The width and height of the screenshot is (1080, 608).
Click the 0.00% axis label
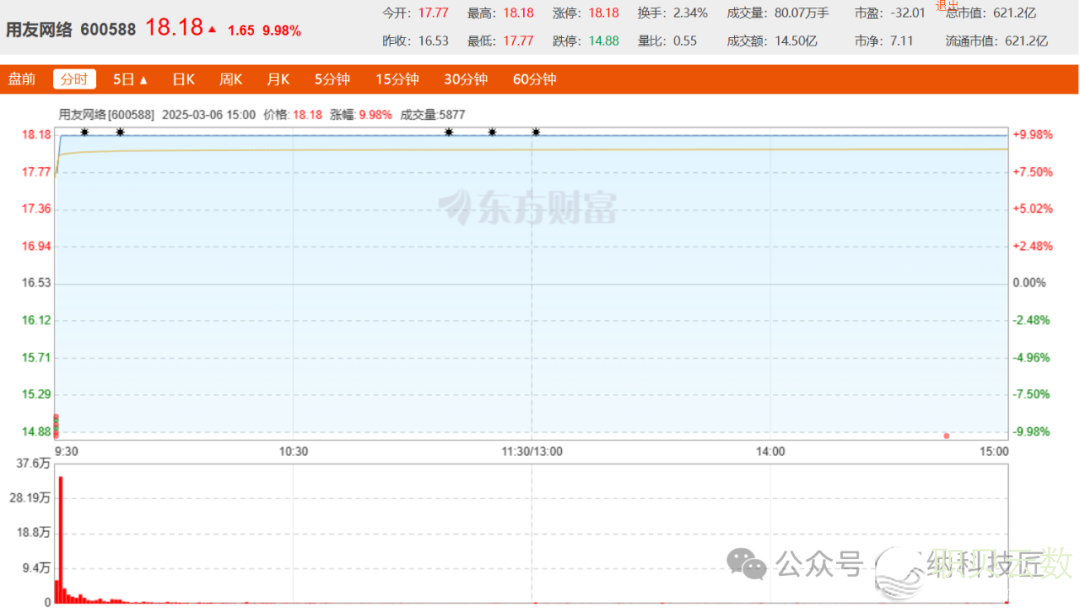(1029, 283)
